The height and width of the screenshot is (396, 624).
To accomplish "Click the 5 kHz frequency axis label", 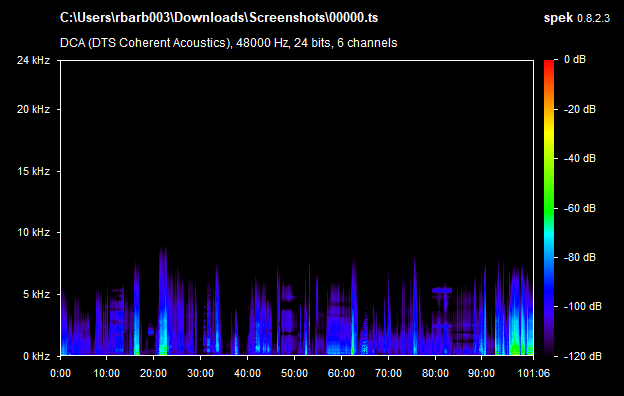I will [36, 294].
